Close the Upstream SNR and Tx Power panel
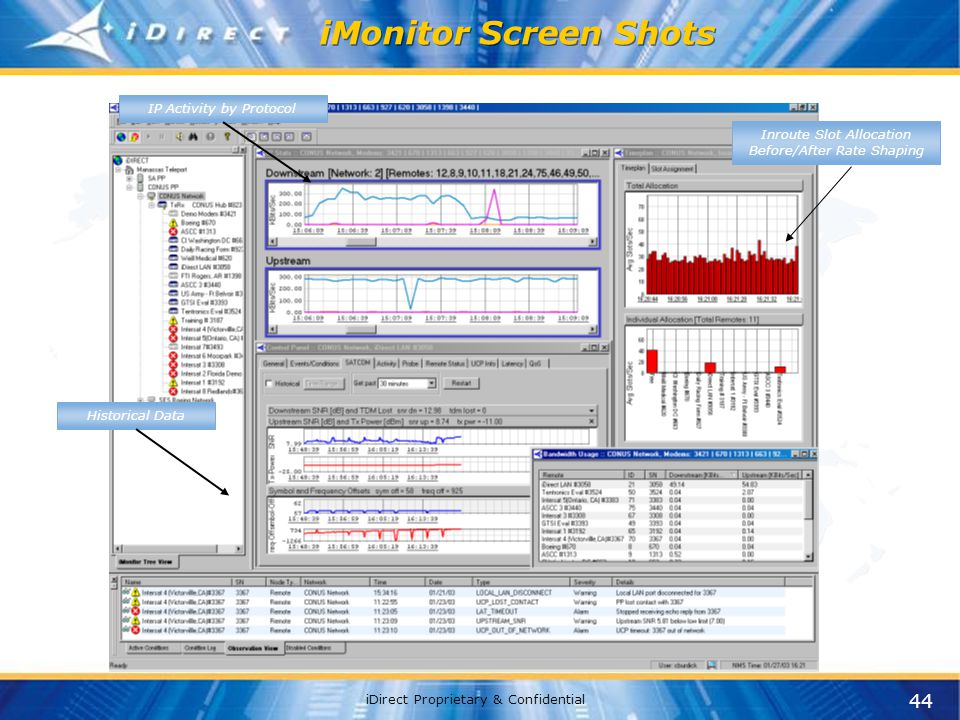Screen dimensions: 960x720 point(591,422)
